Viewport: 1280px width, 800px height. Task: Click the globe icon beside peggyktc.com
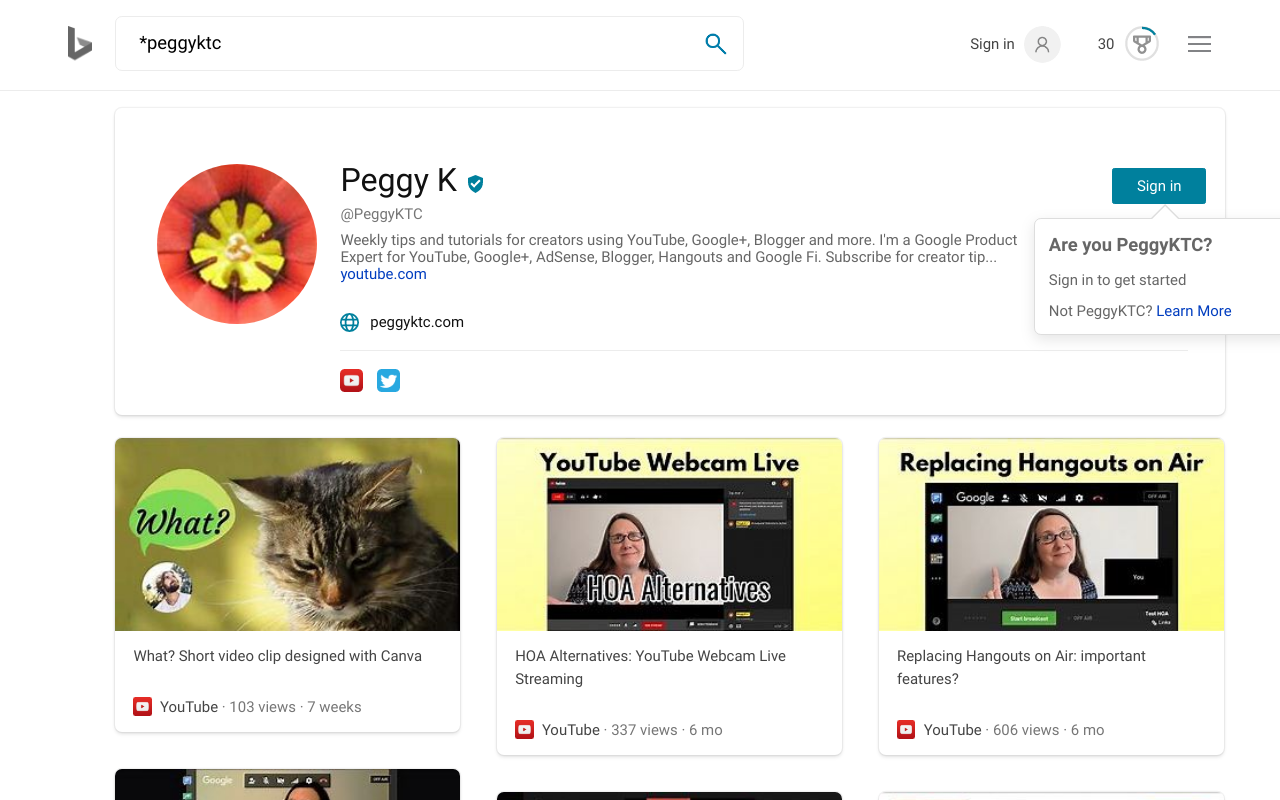(x=349, y=322)
